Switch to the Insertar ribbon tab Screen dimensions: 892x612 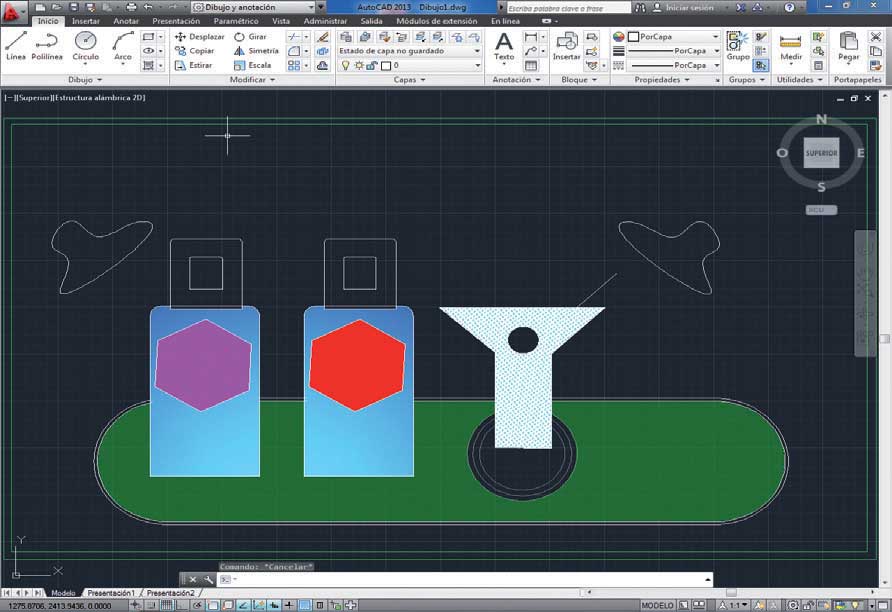pyautogui.click(x=86, y=21)
